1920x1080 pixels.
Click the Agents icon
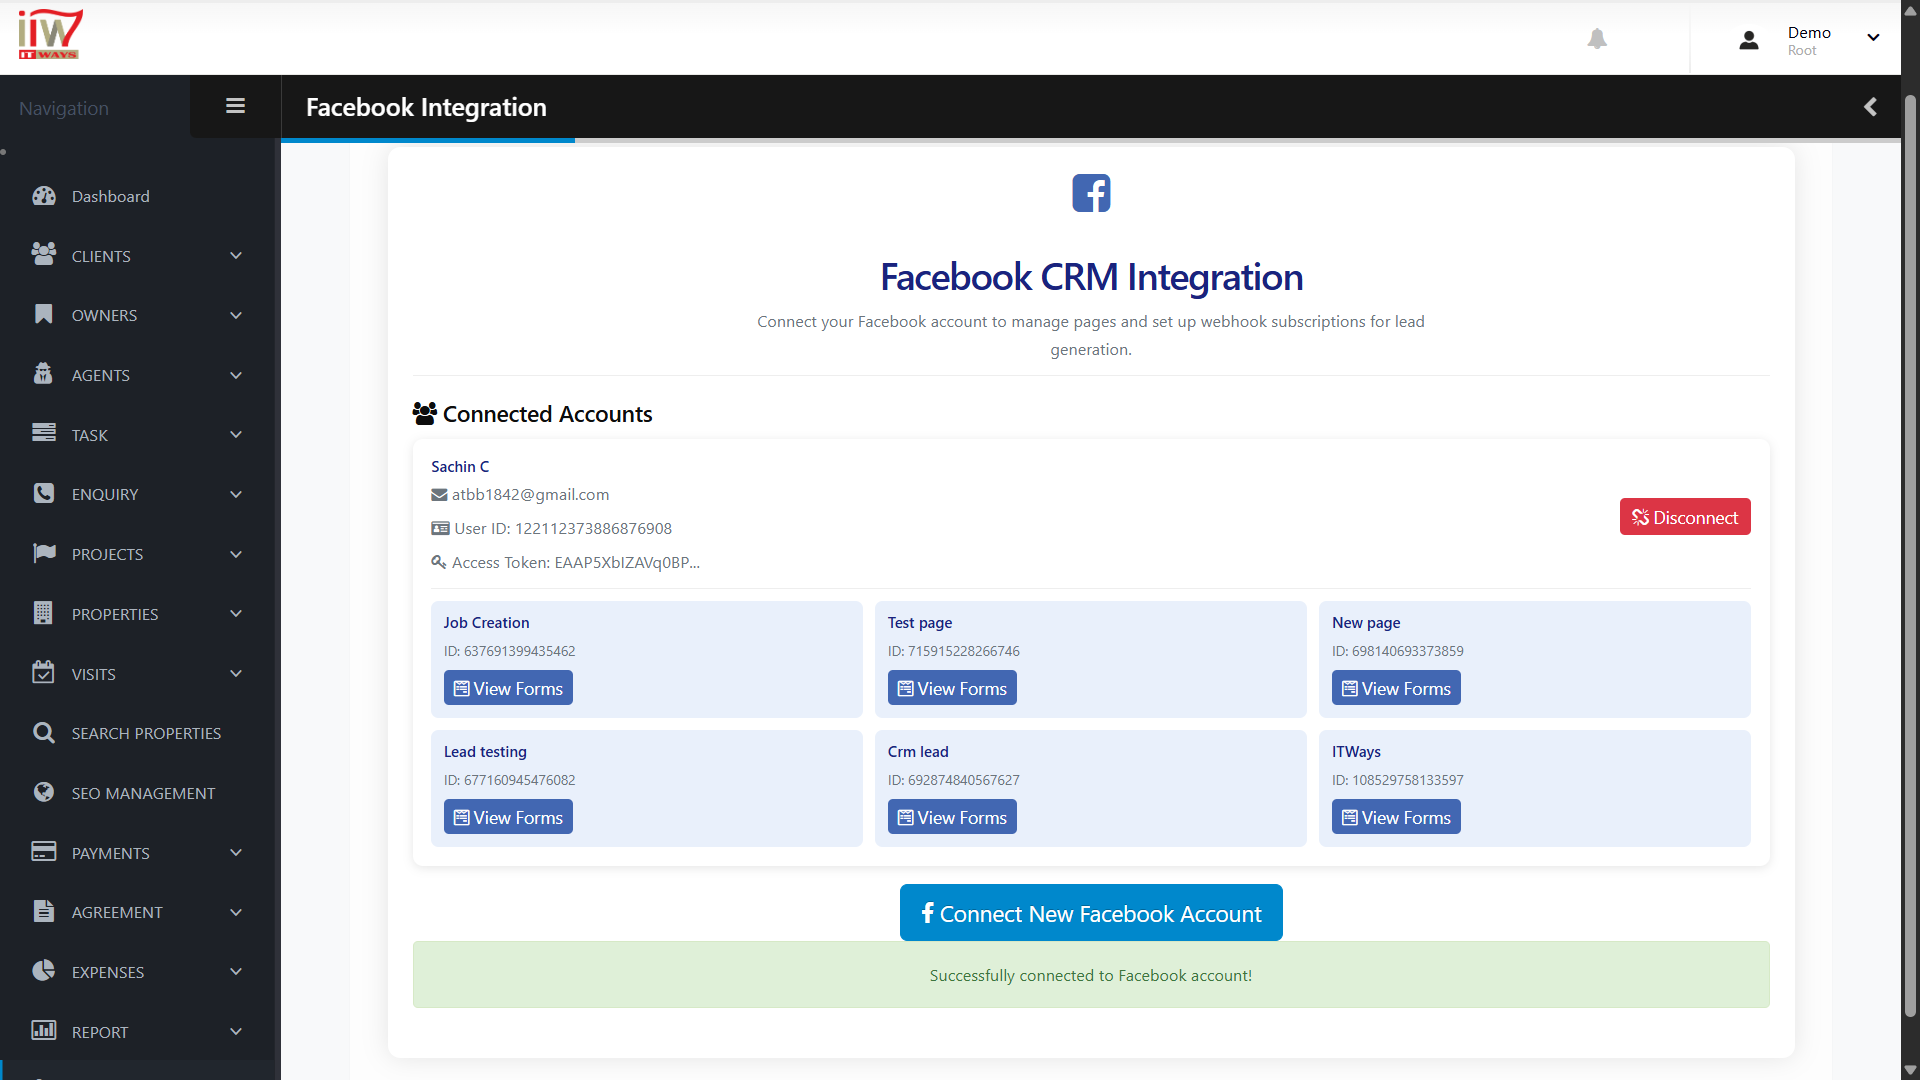point(43,374)
